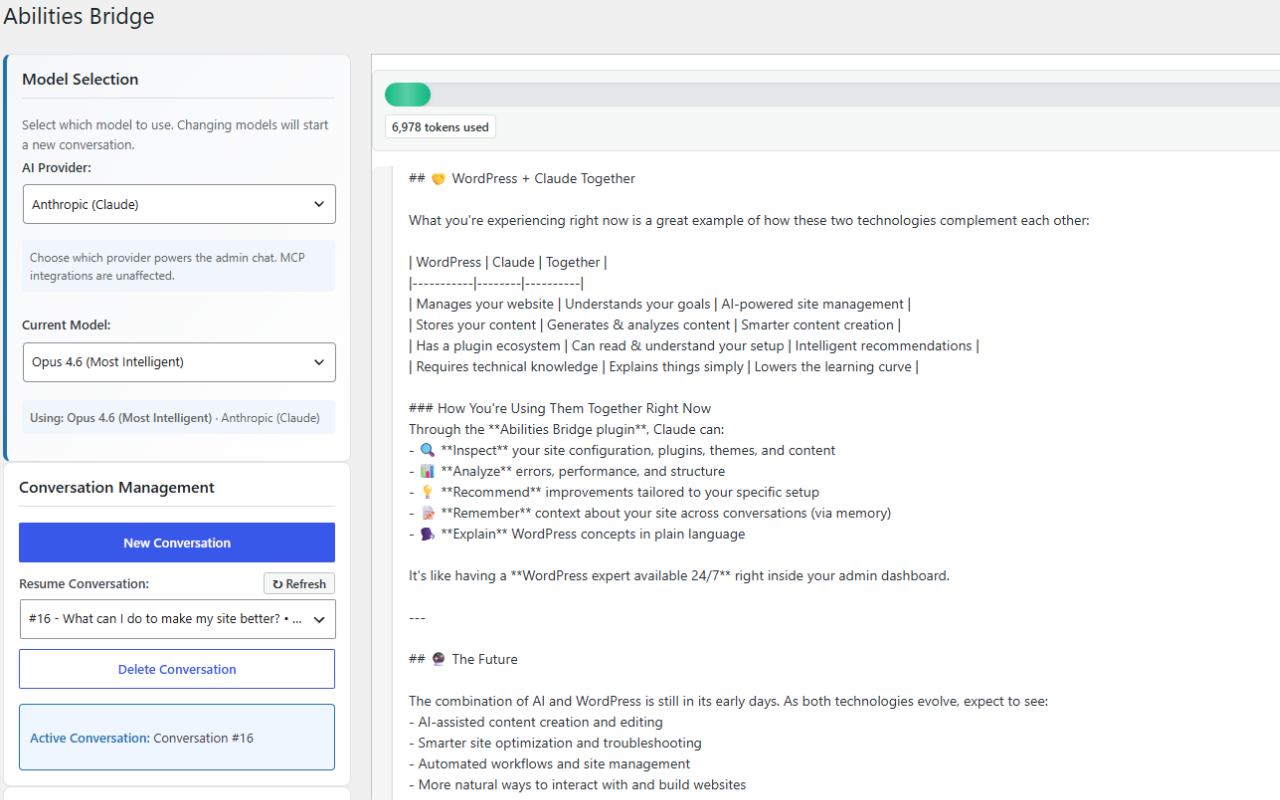
Task: Click the speaking head emoji beside Explain
Action: [427, 535]
